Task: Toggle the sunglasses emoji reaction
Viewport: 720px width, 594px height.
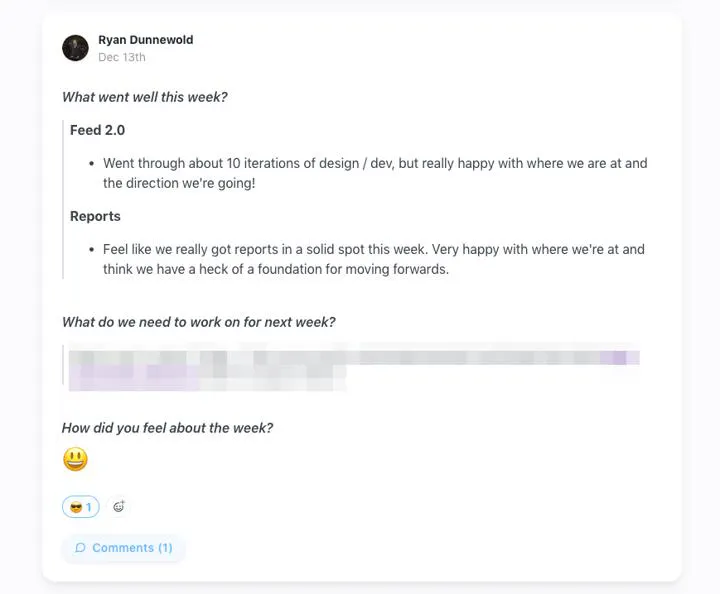Action: pyautogui.click(x=80, y=507)
